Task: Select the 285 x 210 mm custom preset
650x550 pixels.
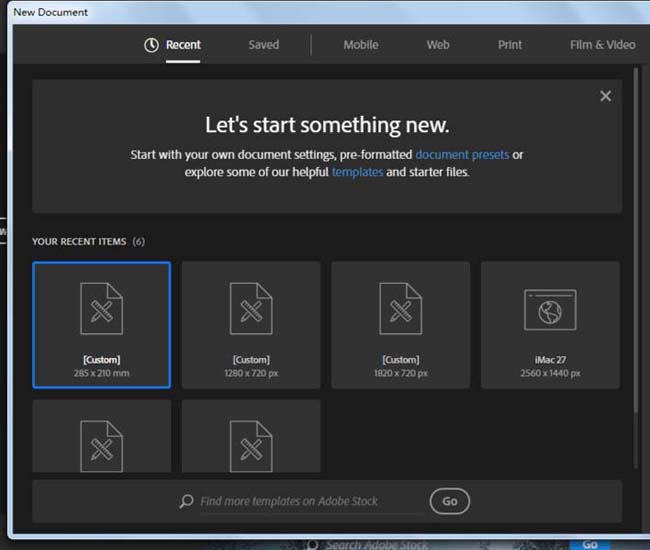Action: 101,325
